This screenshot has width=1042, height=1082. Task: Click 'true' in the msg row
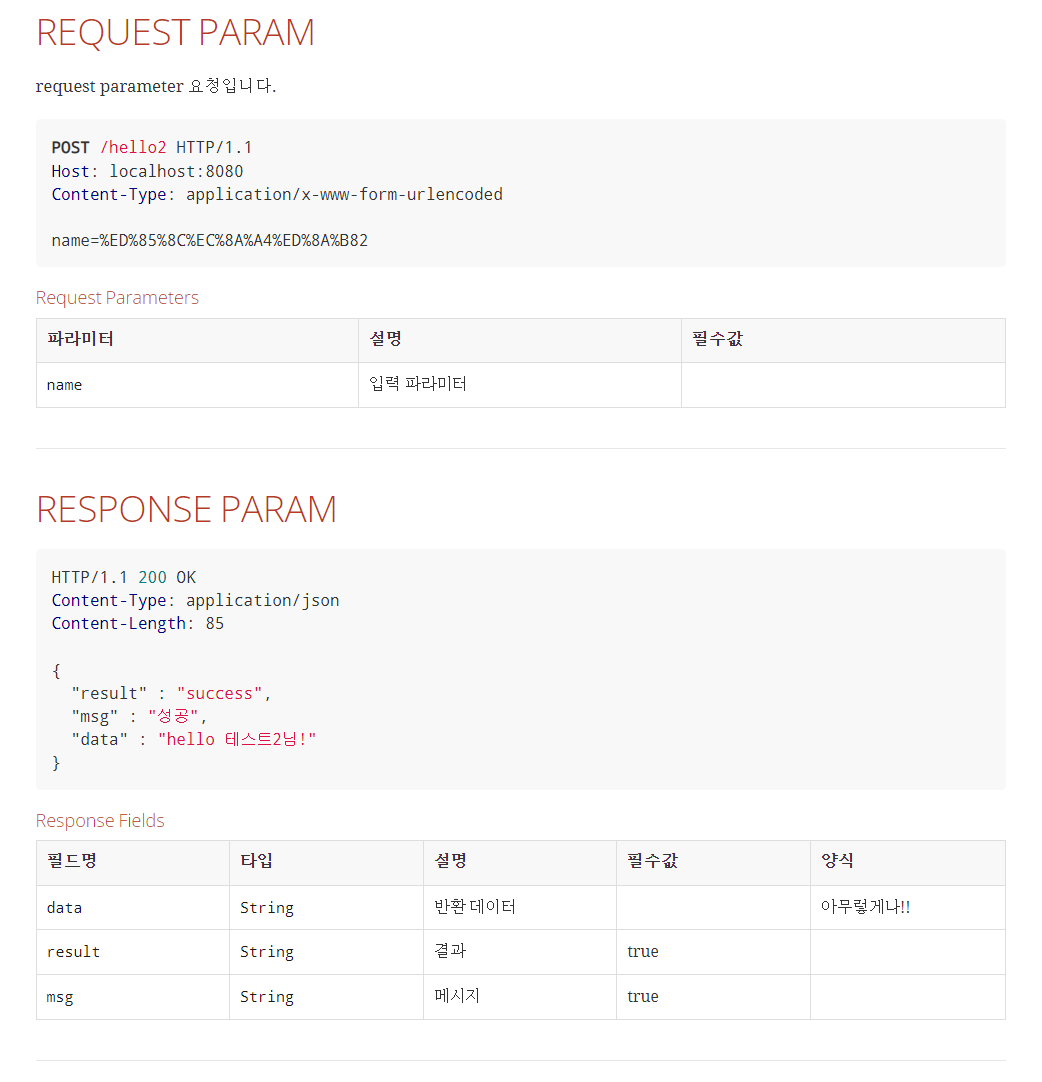tap(643, 996)
